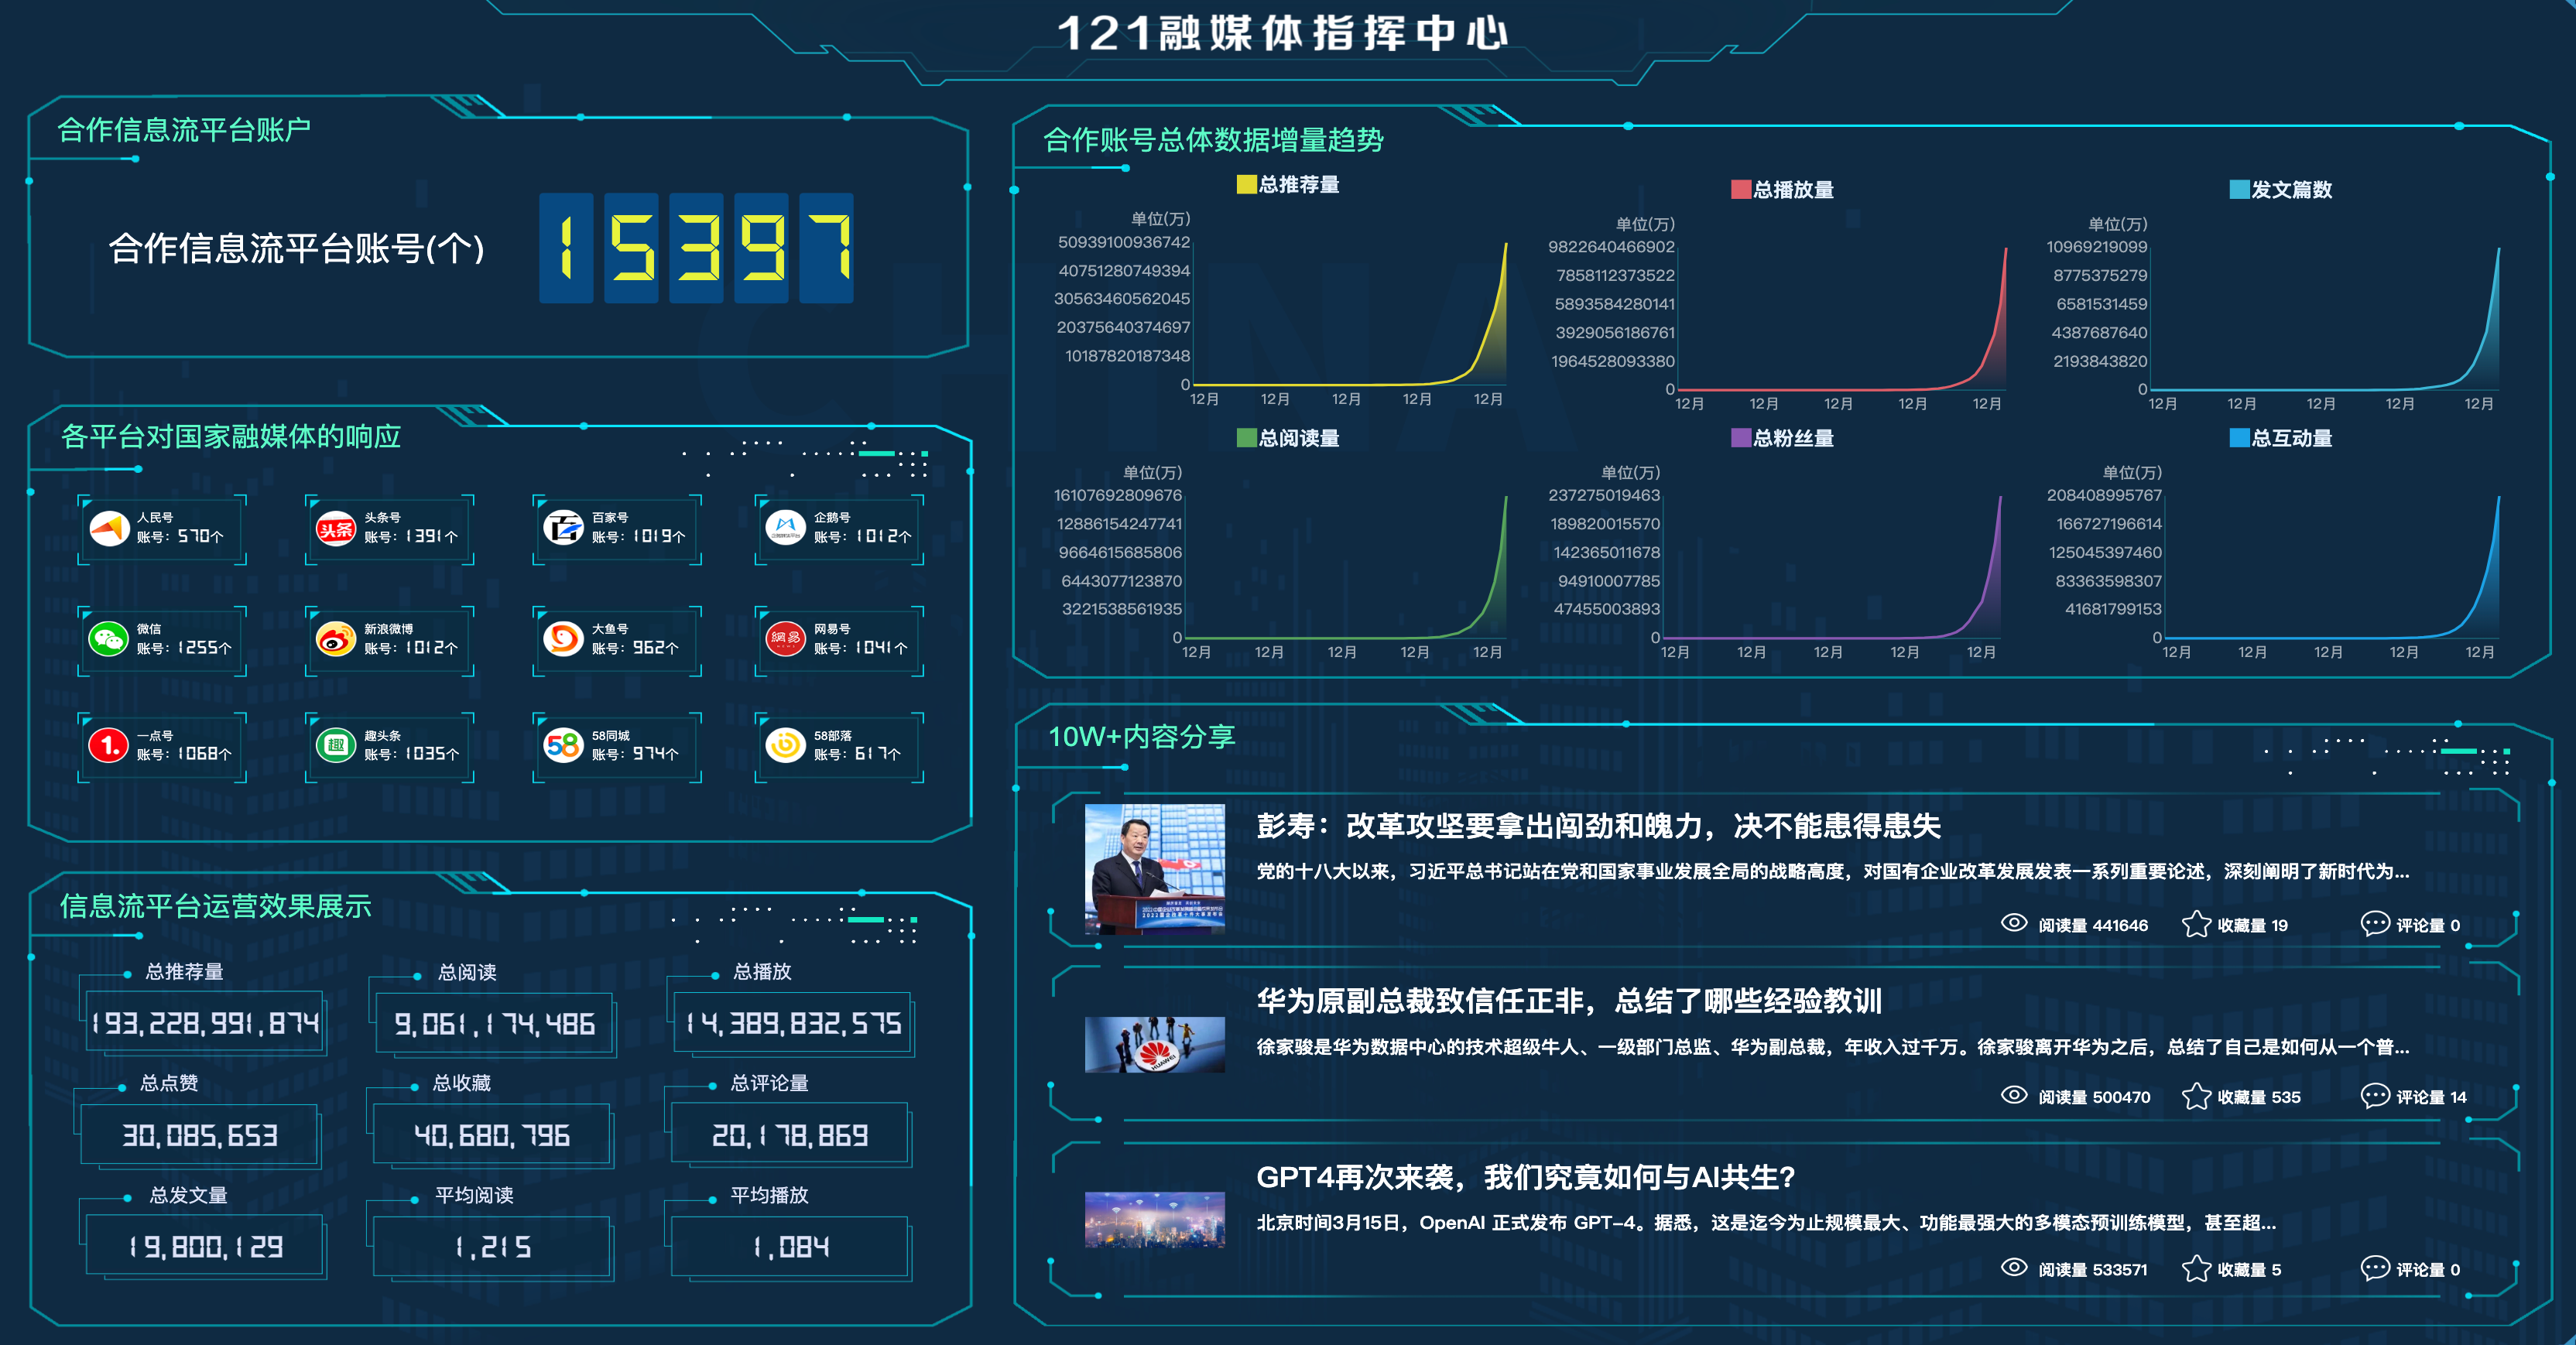Switch to the 10W+内容分享 section
Viewport: 2576px width, 1345px height.
tap(1140, 738)
